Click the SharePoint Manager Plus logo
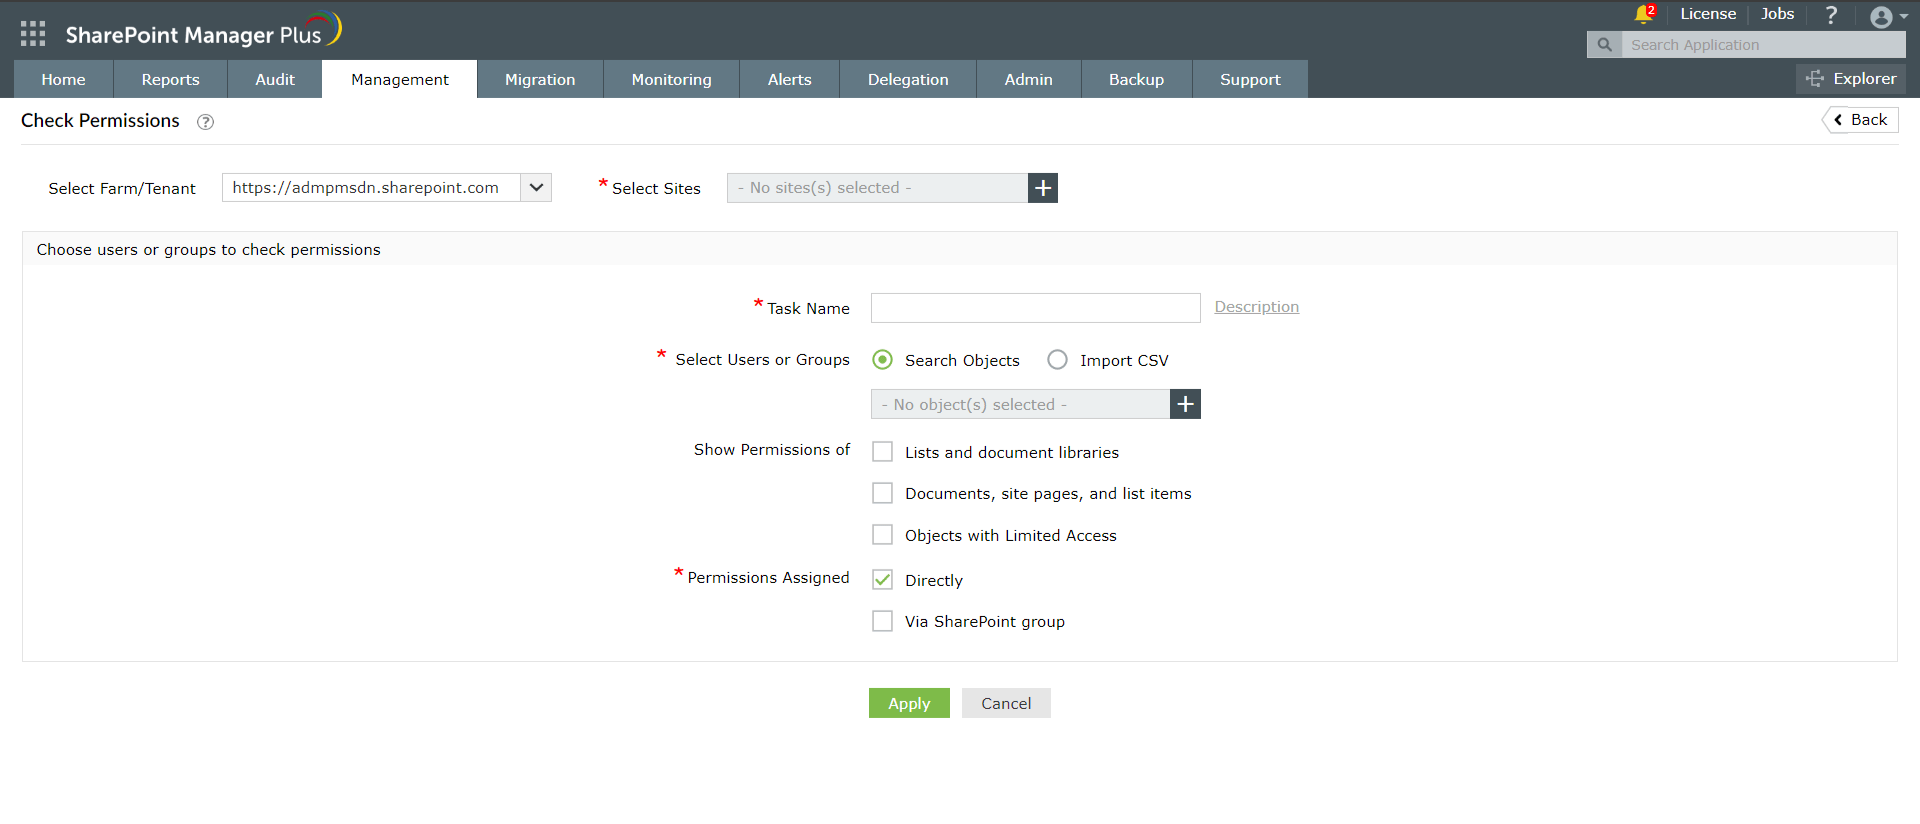Screen dimensions: 1920x824 point(204,32)
